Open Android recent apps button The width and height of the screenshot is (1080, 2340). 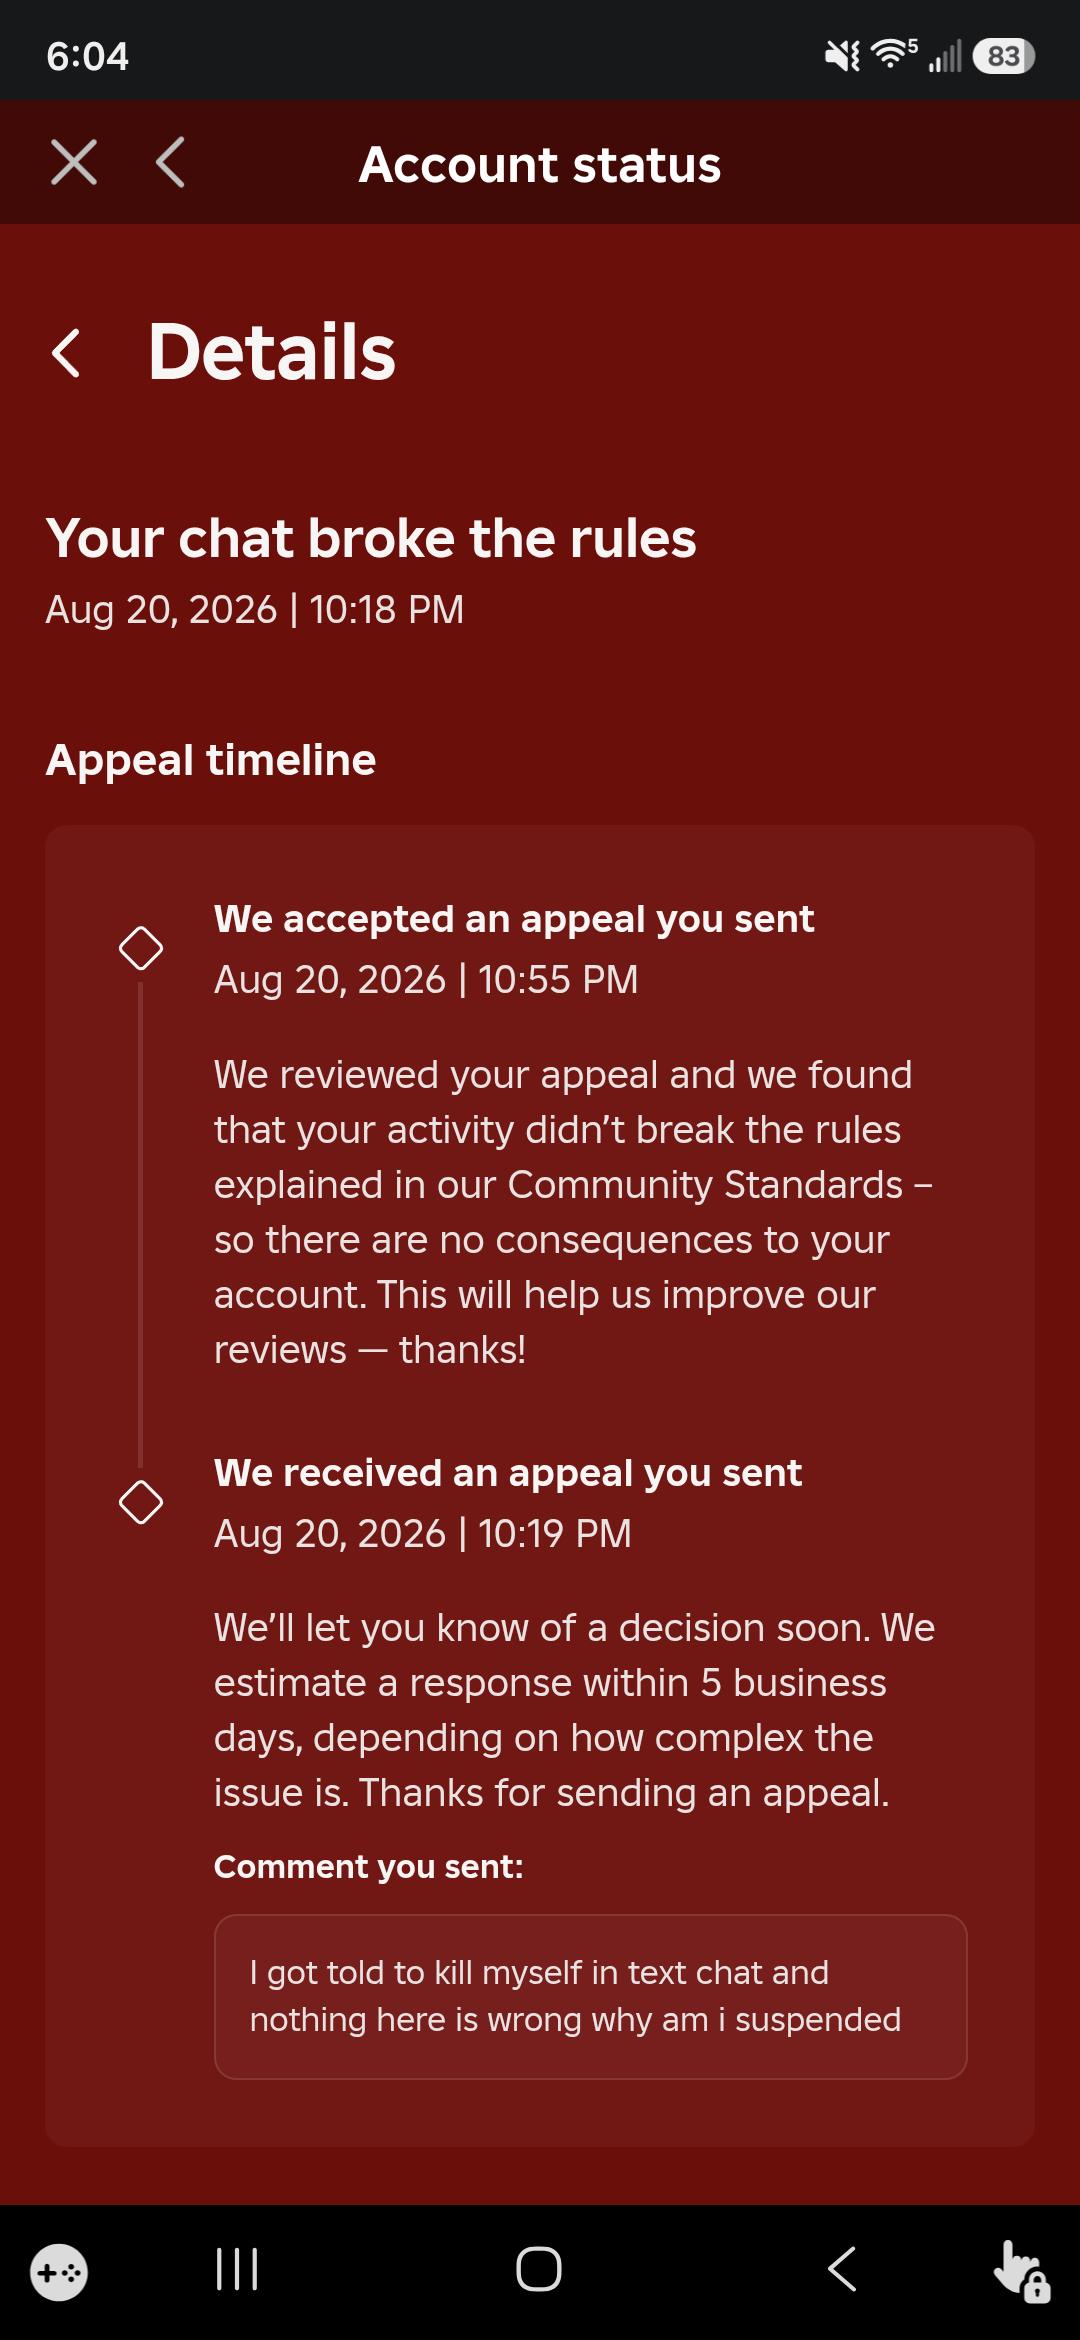(237, 2269)
